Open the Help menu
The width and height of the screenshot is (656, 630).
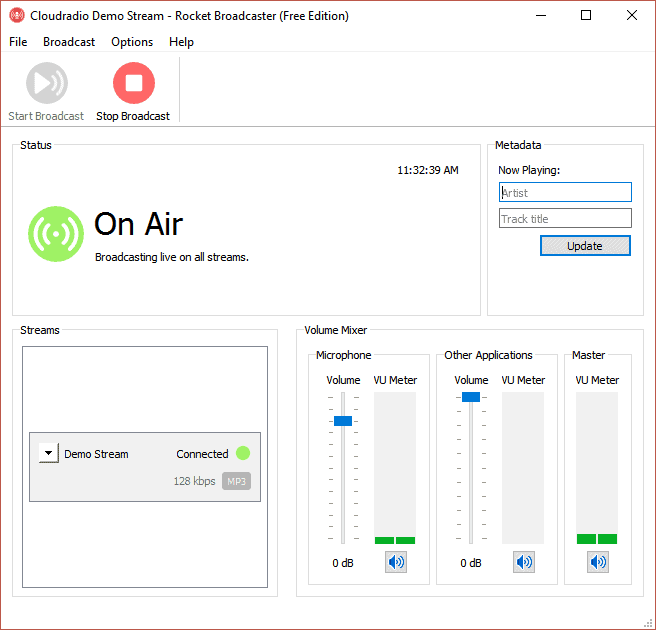[x=181, y=42]
